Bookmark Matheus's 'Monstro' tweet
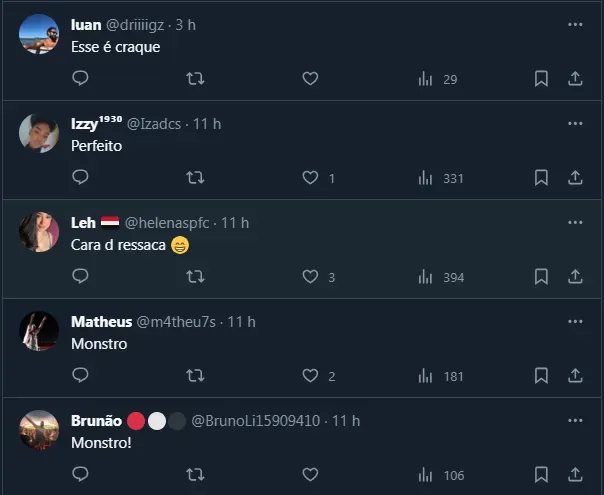This screenshot has width=604, height=495. [541, 376]
